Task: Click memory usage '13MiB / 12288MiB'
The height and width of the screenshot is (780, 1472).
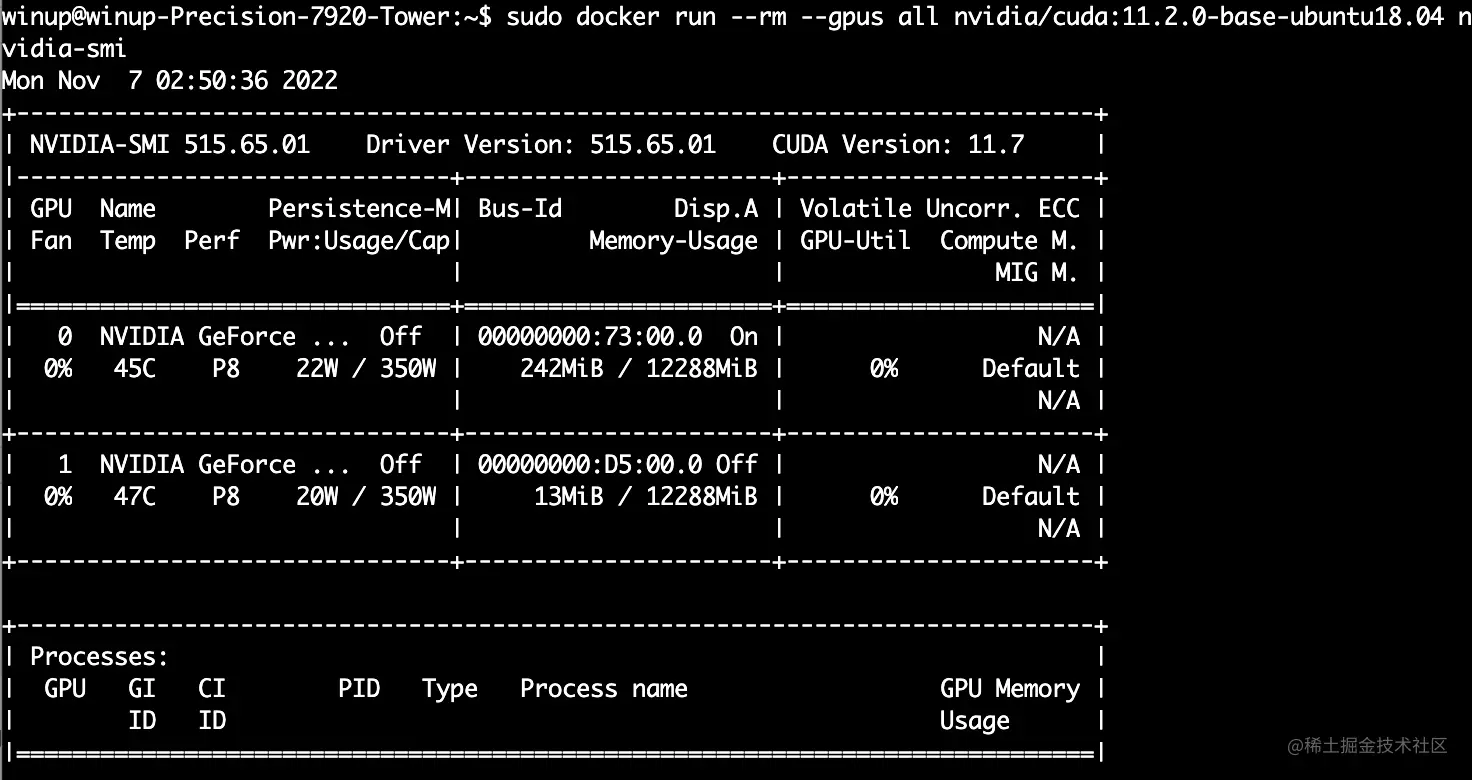Action: (646, 496)
